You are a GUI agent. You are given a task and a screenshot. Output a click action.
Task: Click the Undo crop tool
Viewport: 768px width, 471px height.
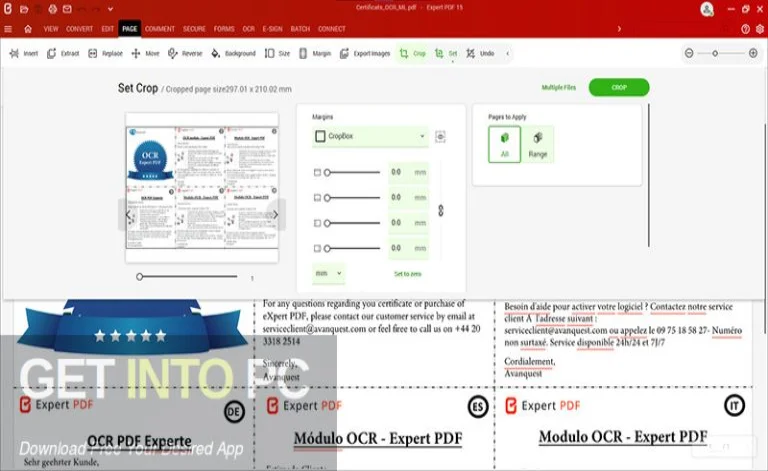coord(480,53)
